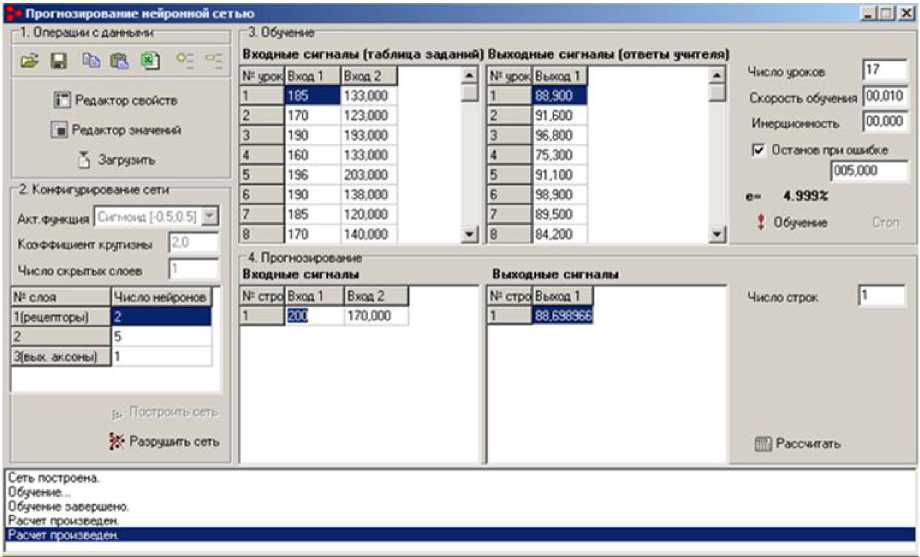Select highlighted log line Расчет произведен.
Viewport: 920px width, 557px height.
pyautogui.click(x=461, y=535)
